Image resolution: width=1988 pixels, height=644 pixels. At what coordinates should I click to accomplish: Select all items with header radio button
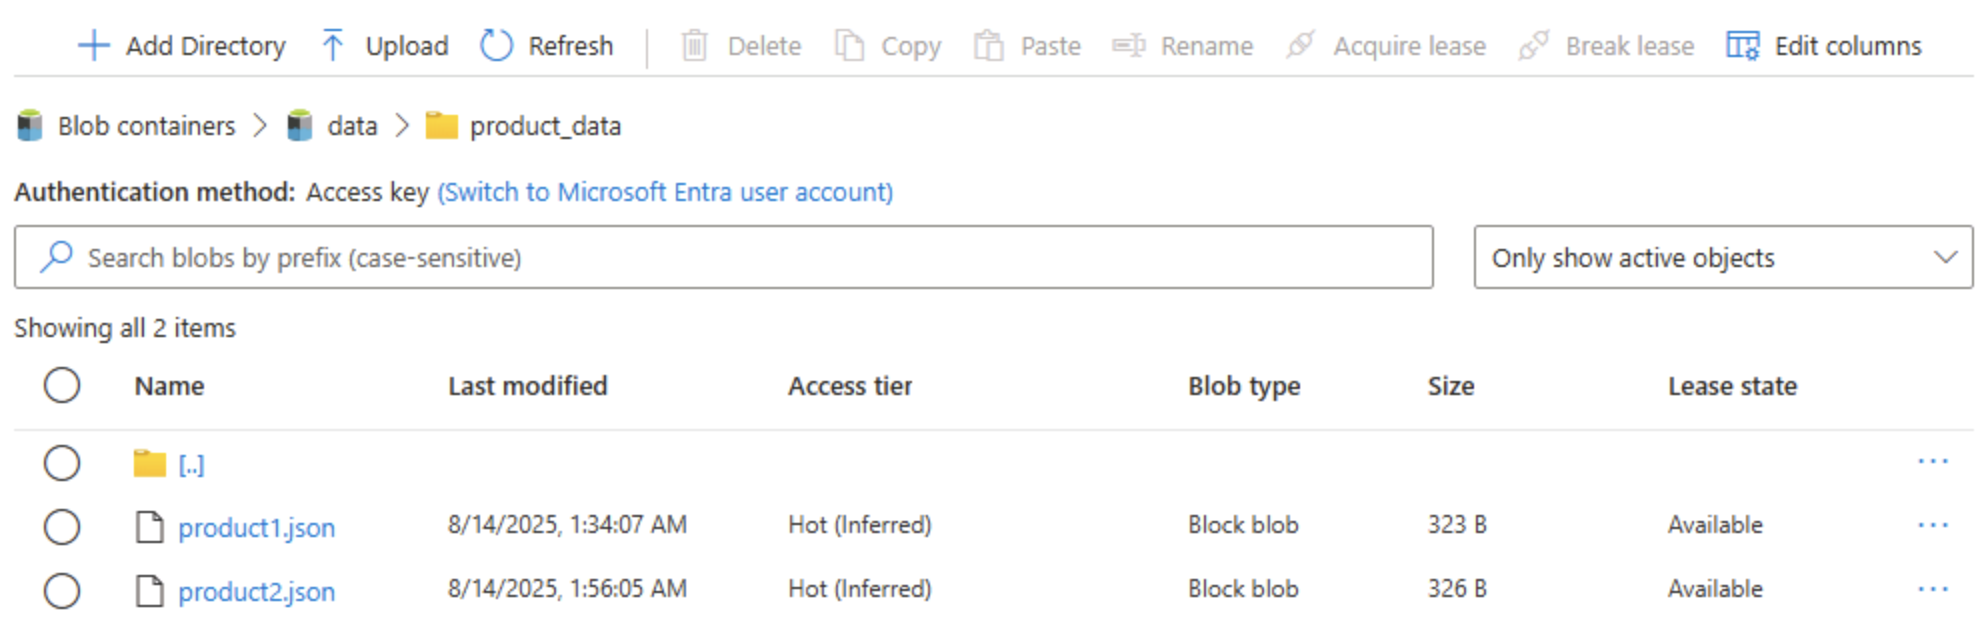(62, 386)
